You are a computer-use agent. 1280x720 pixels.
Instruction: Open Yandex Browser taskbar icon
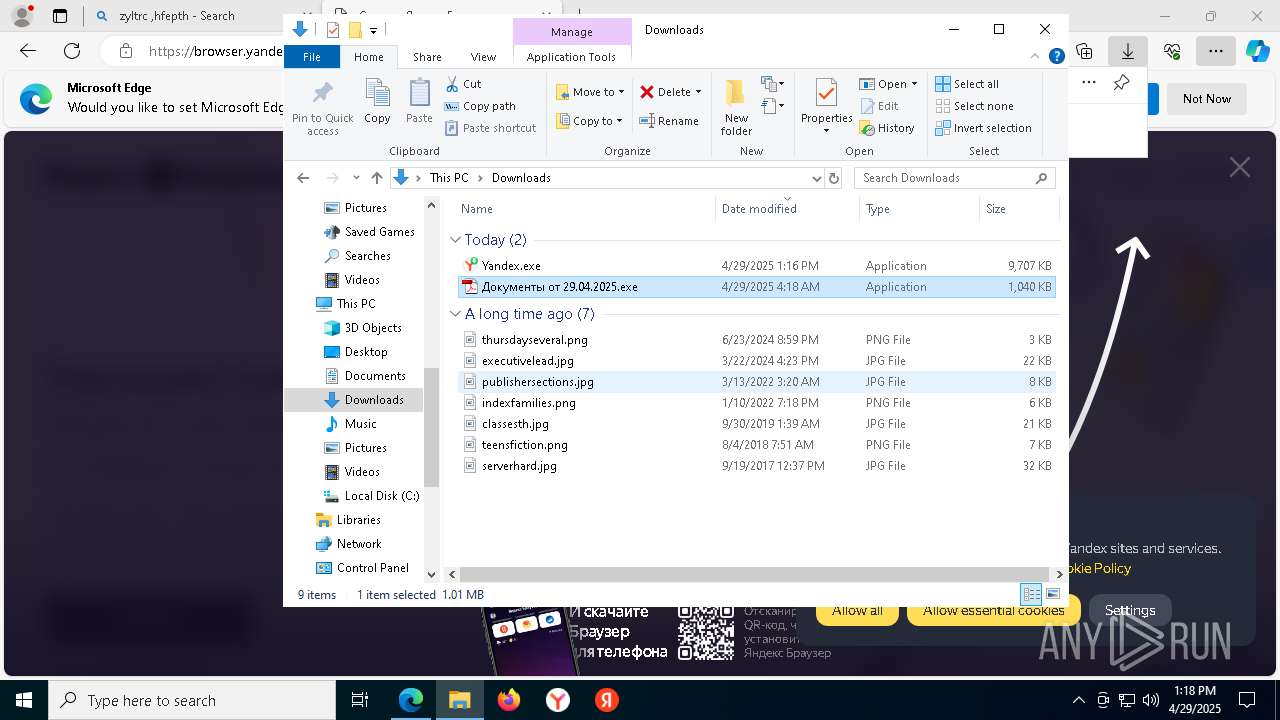558,700
